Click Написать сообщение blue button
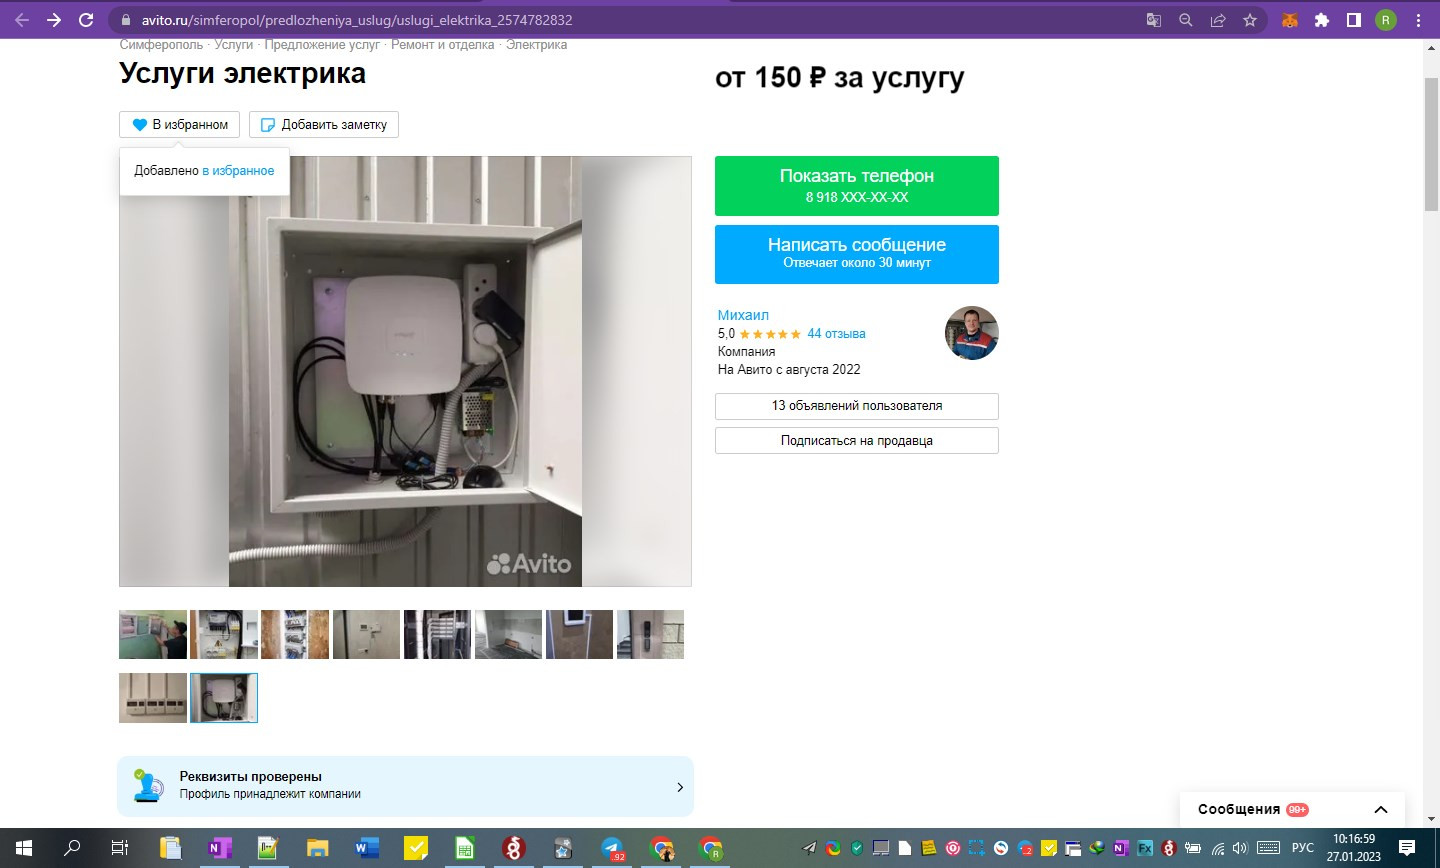The image size is (1440, 868). (857, 254)
